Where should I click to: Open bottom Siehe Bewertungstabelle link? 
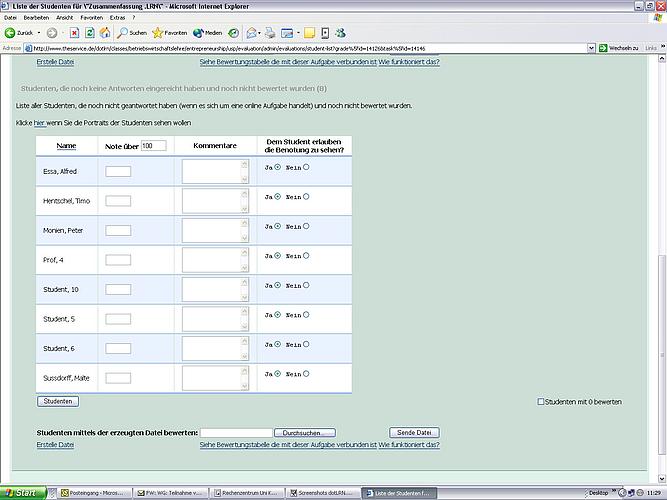click(288, 445)
